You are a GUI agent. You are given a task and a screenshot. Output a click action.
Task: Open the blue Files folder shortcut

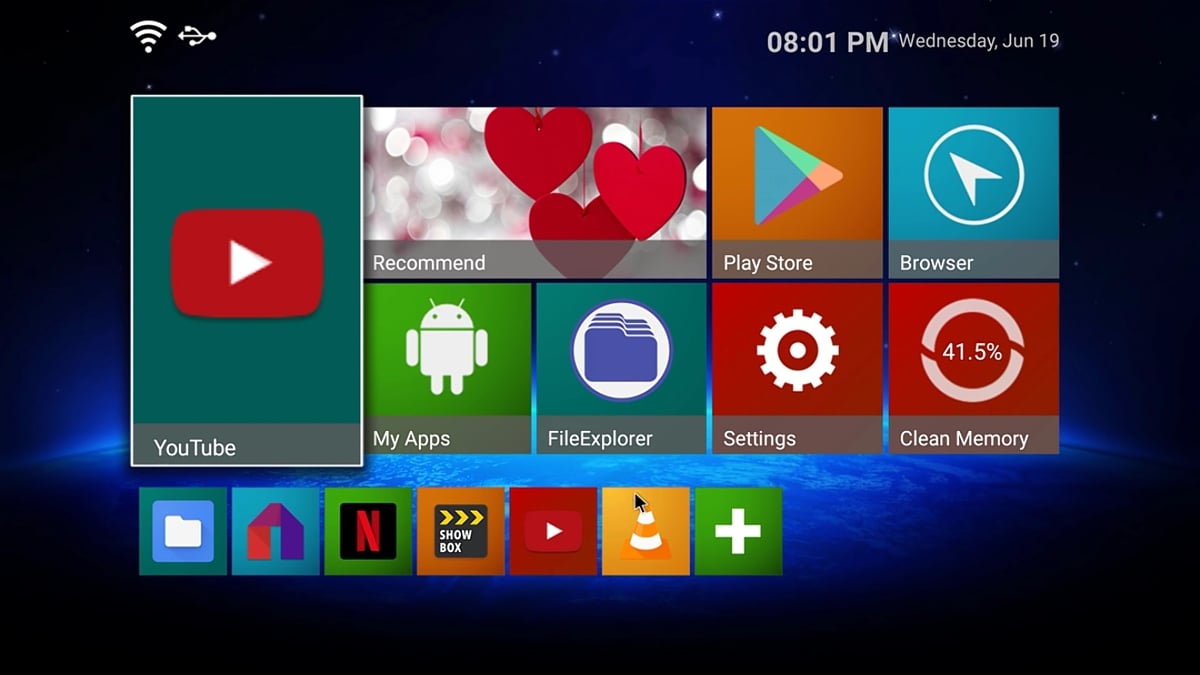183,531
